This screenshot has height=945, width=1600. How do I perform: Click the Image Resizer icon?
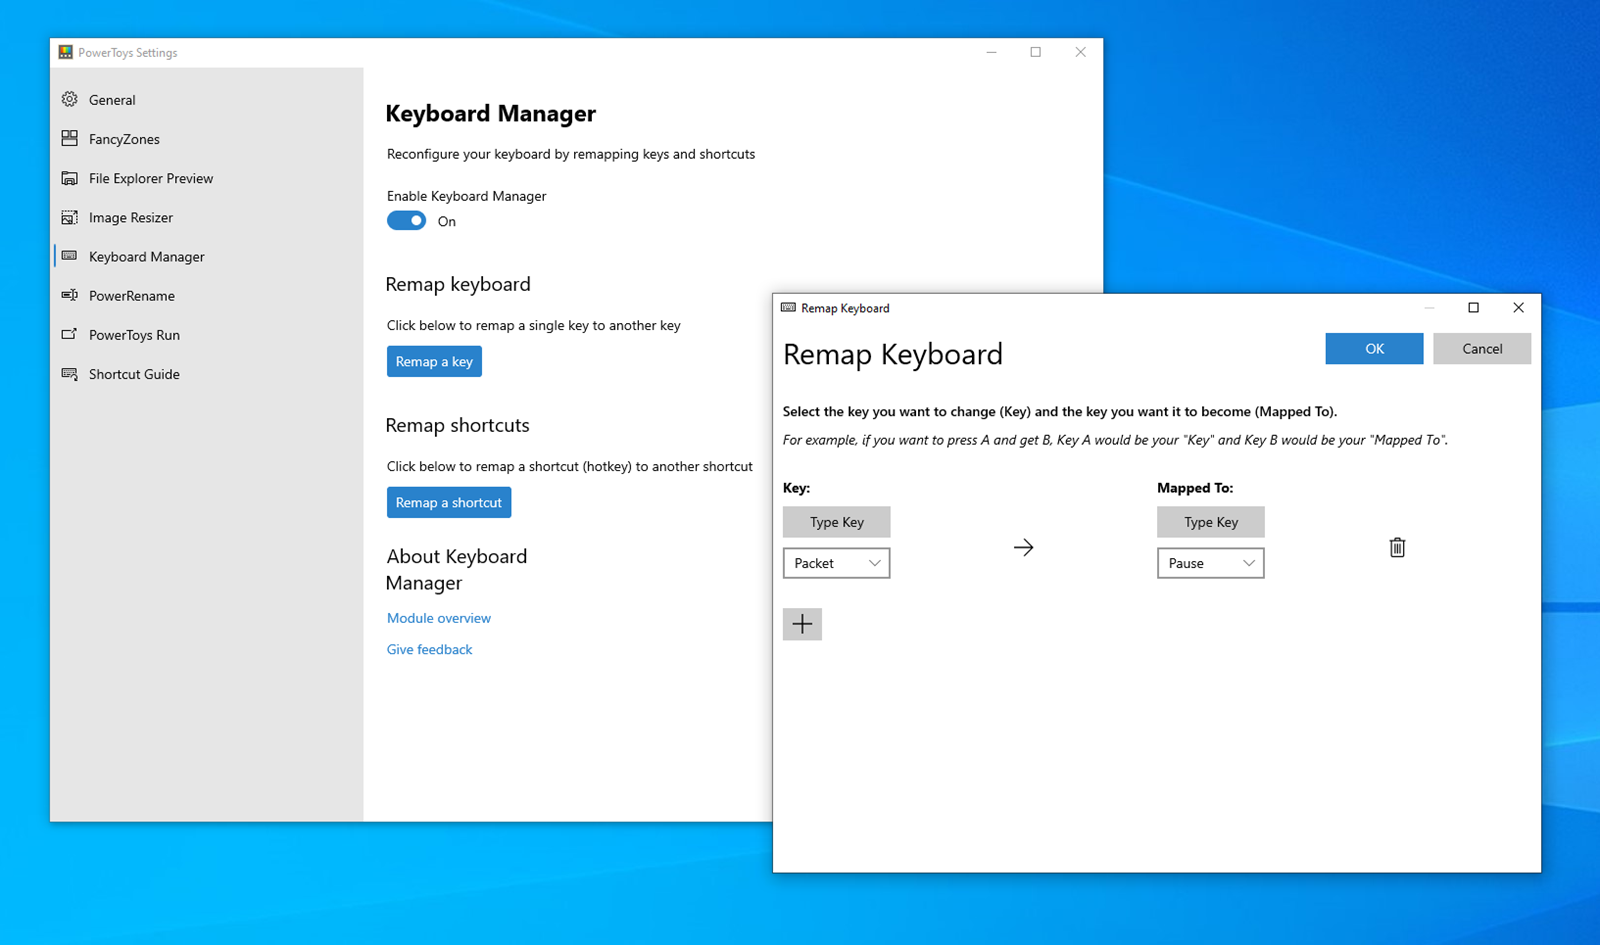(x=69, y=217)
